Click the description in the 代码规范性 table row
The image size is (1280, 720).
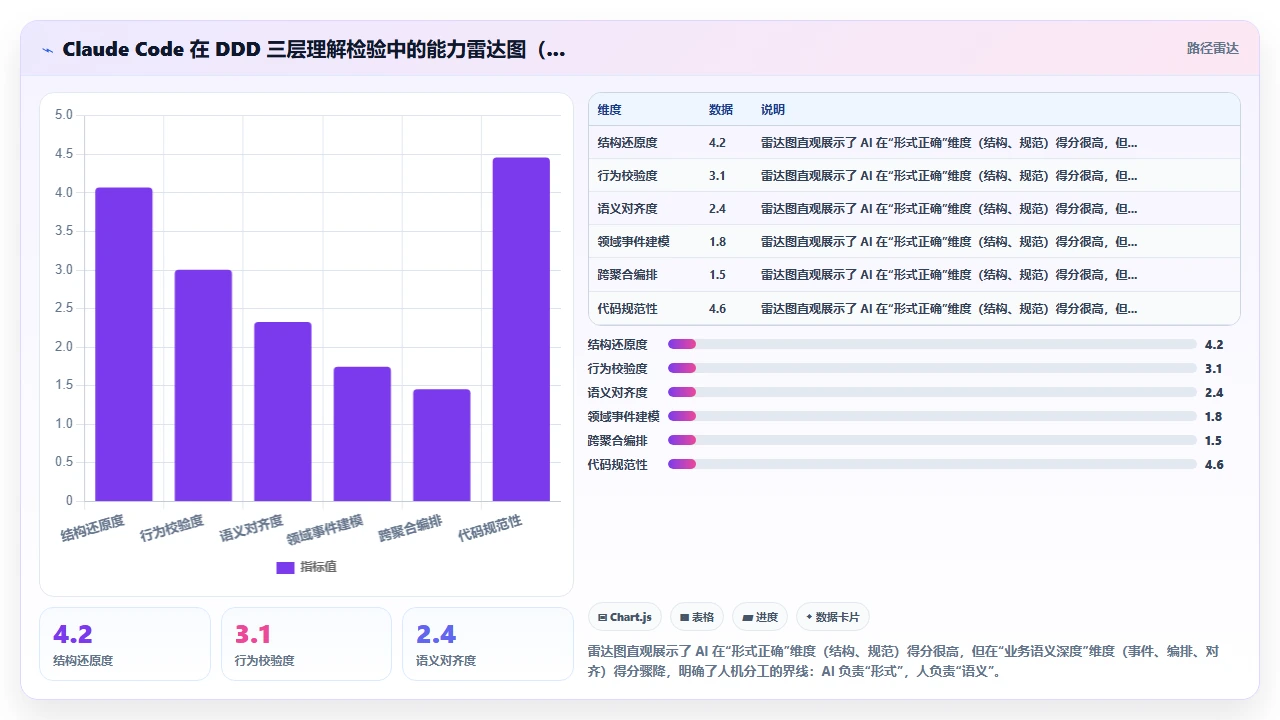[x=949, y=309]
